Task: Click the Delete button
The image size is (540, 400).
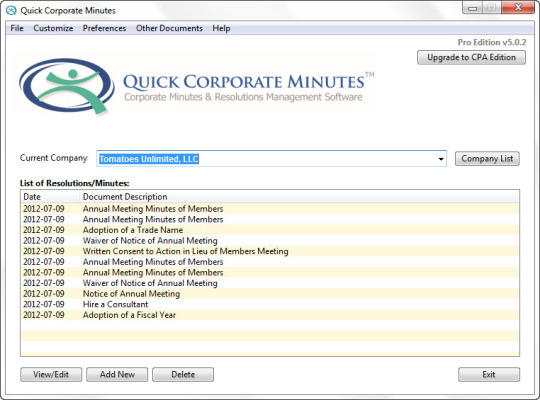Action: click(x=183, y=375)
